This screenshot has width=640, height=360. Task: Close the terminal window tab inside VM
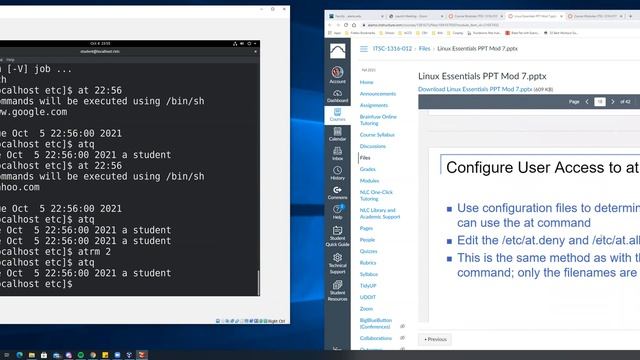tap(256, 51)
